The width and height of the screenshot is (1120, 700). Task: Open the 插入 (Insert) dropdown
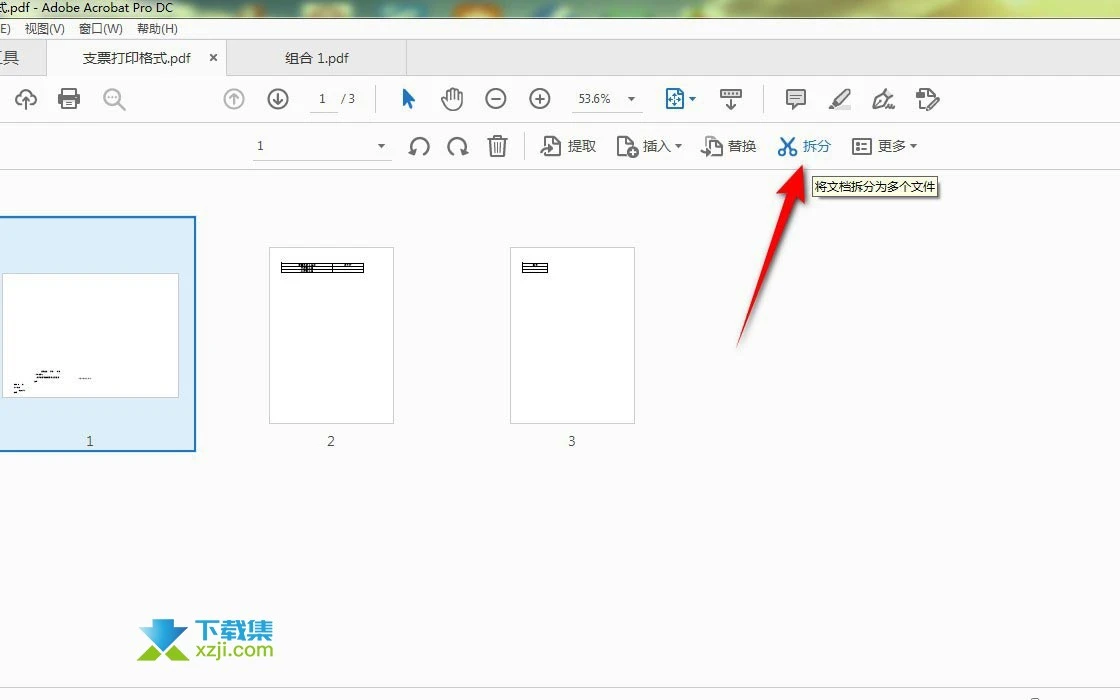click(650, 146)
